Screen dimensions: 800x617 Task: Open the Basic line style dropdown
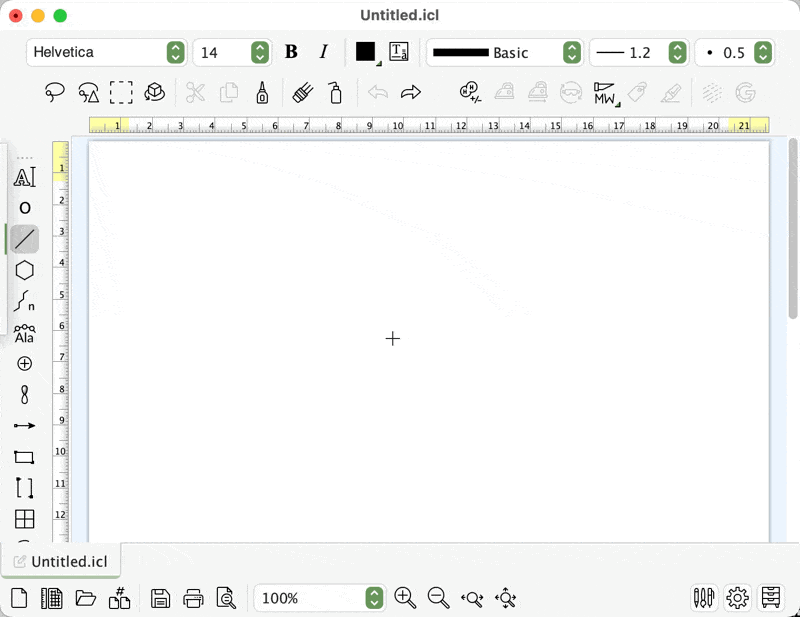click(504, 52)
